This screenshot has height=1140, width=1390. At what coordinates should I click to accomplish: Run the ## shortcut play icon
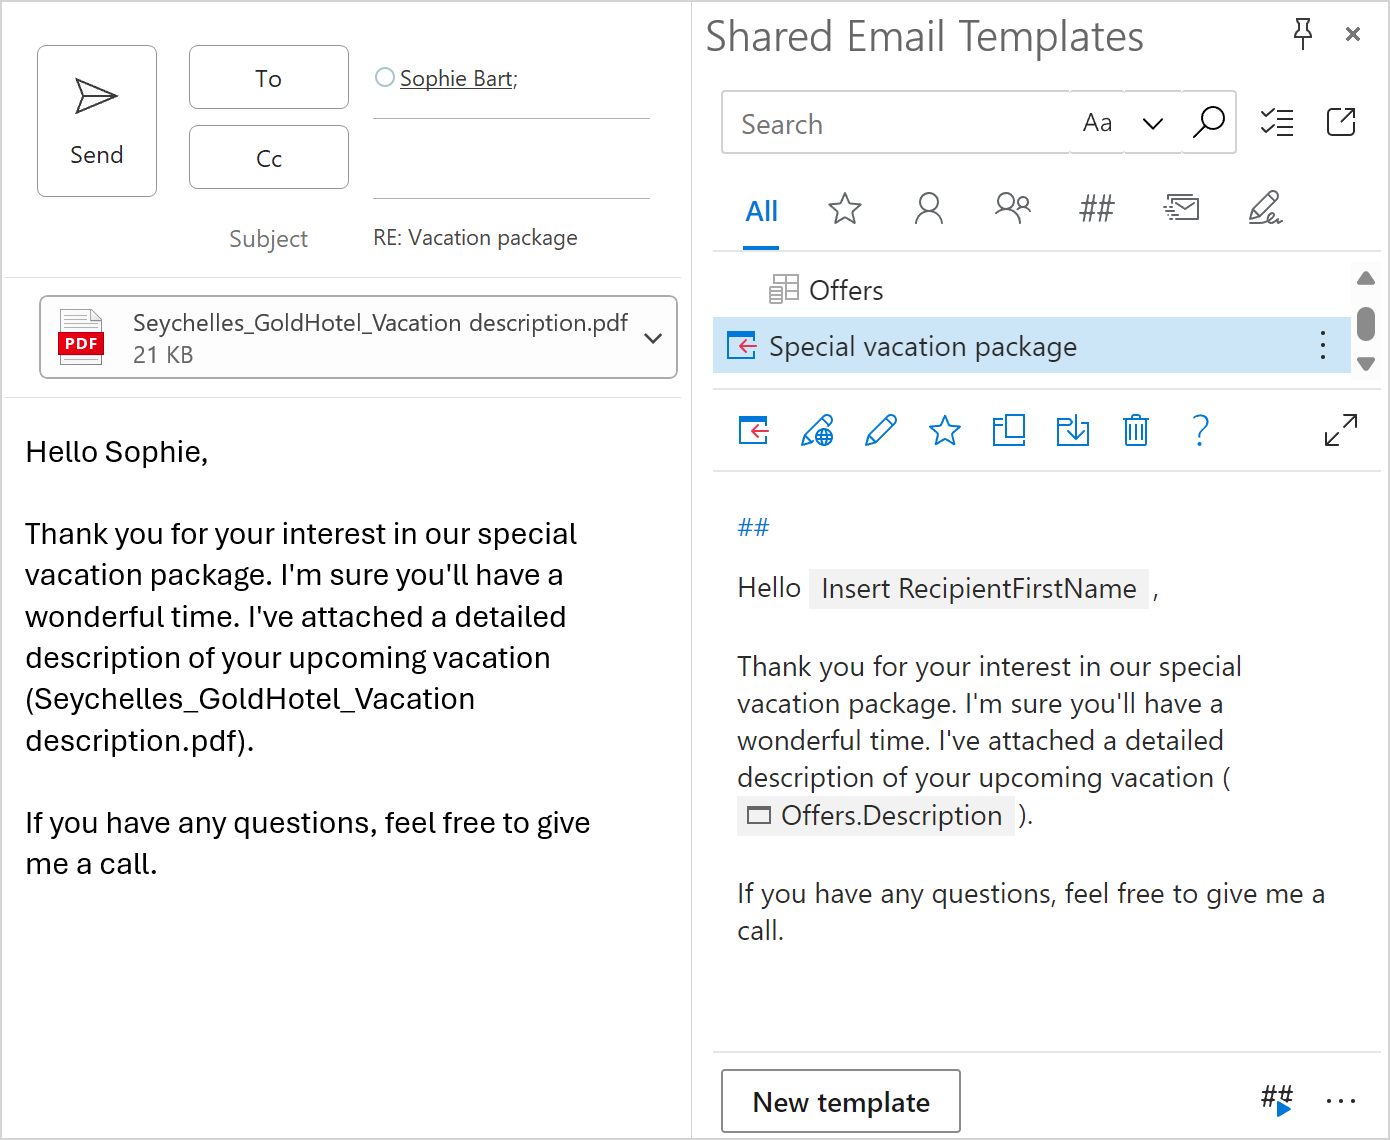pos(1278,1101)
